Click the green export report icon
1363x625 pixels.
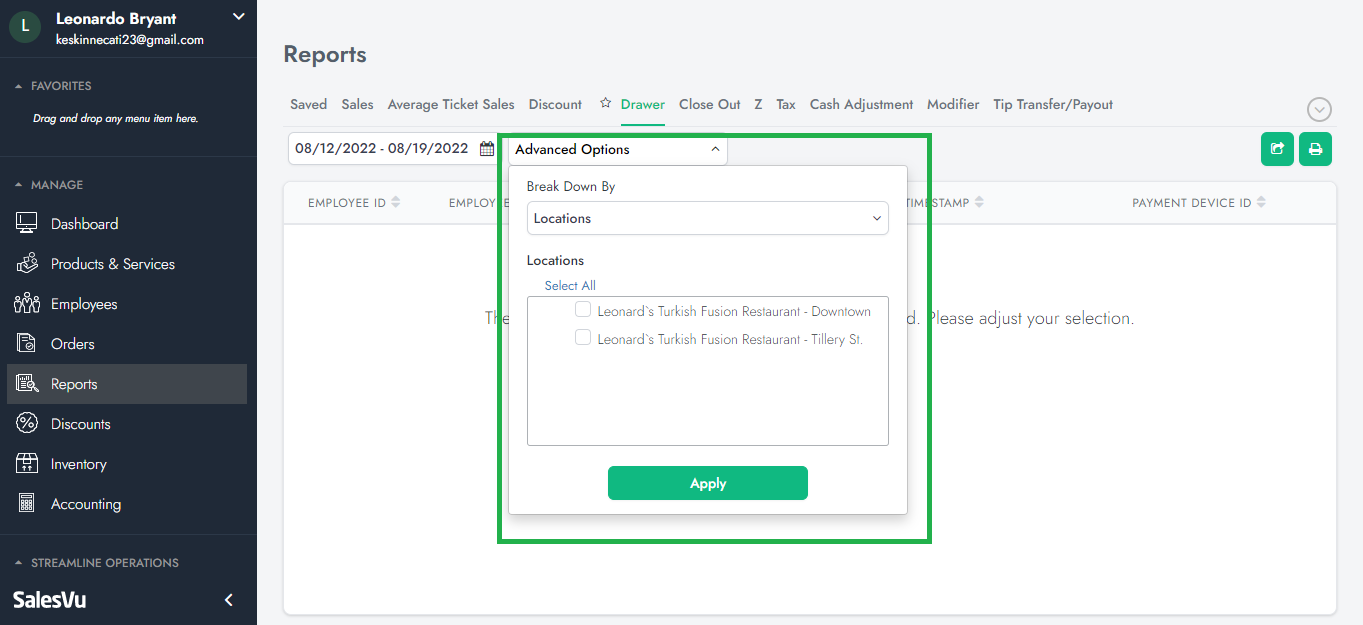click(x=1277, y=149)
